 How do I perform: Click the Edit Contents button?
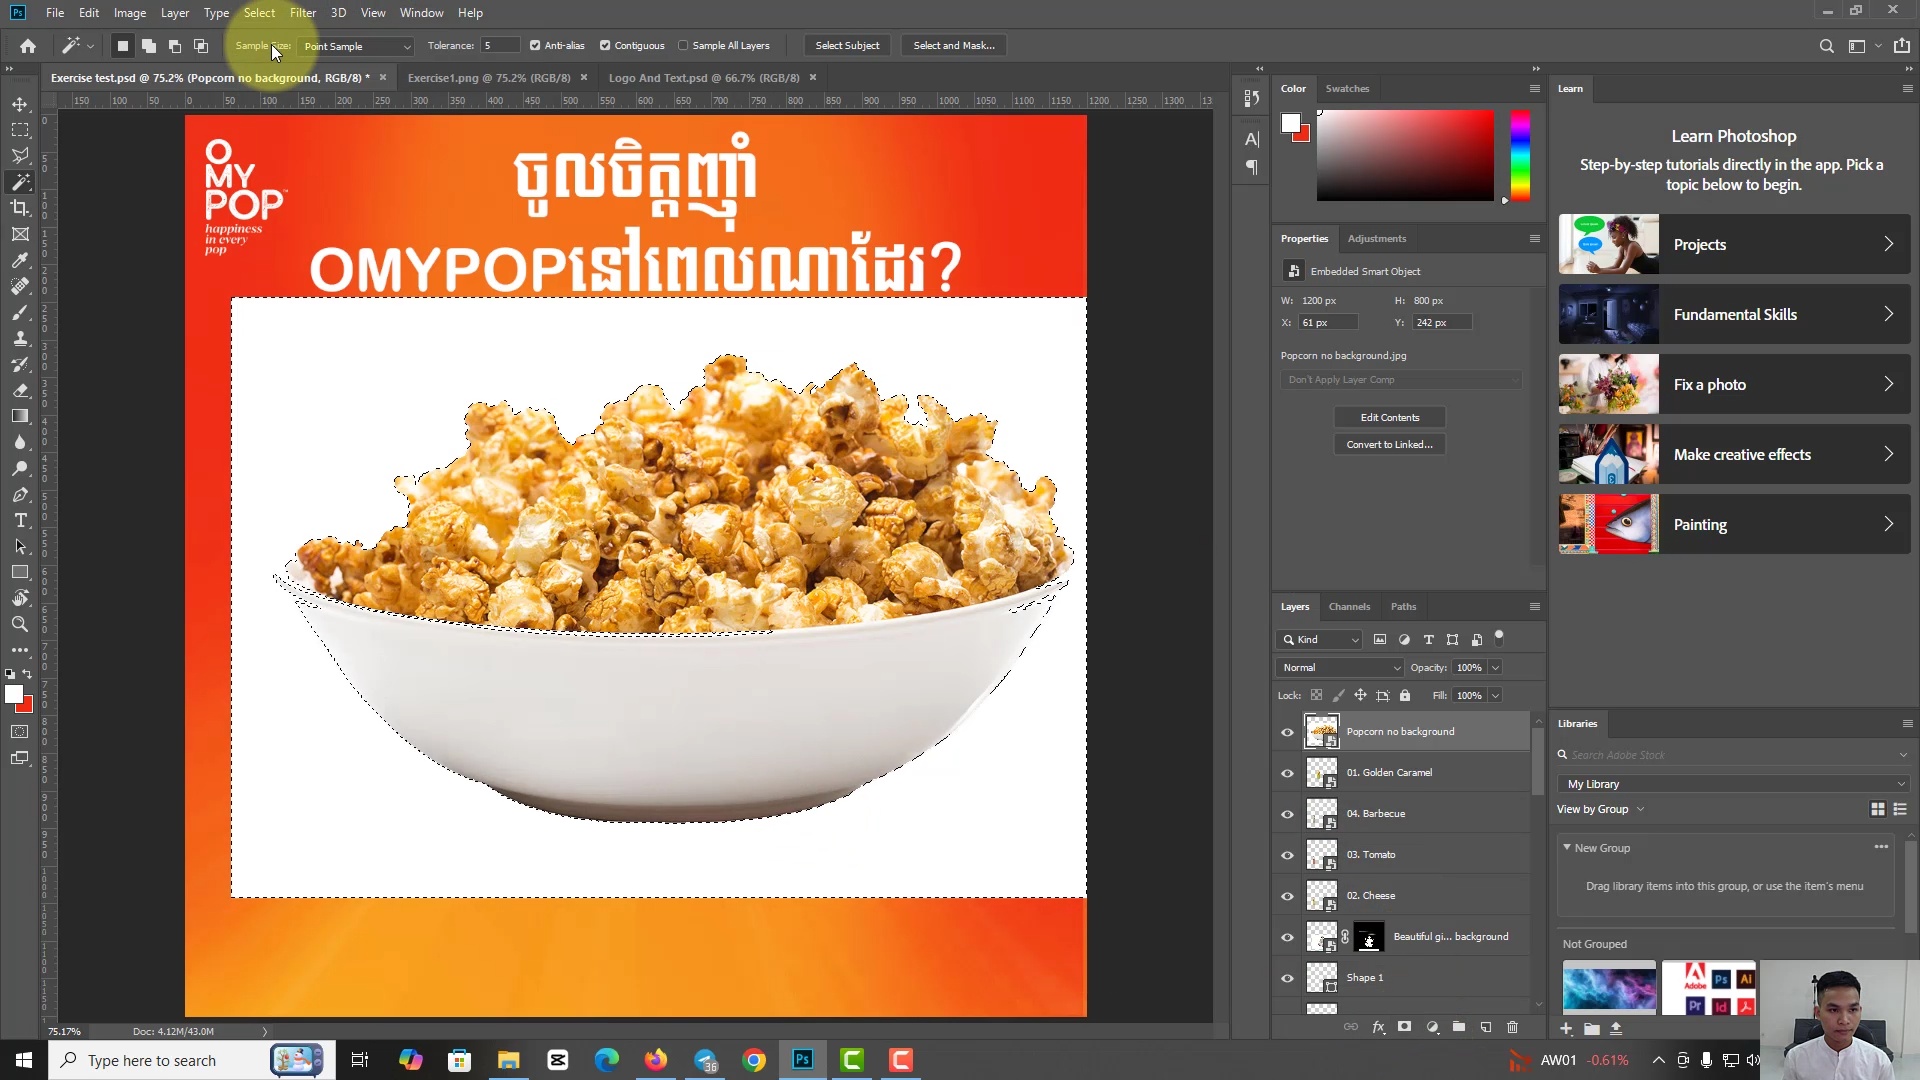(1389, 417)
